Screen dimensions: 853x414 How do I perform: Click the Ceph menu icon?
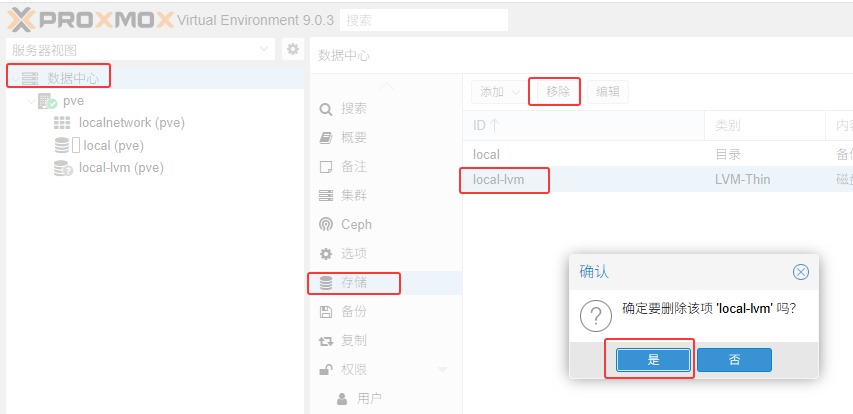(325, 224)
